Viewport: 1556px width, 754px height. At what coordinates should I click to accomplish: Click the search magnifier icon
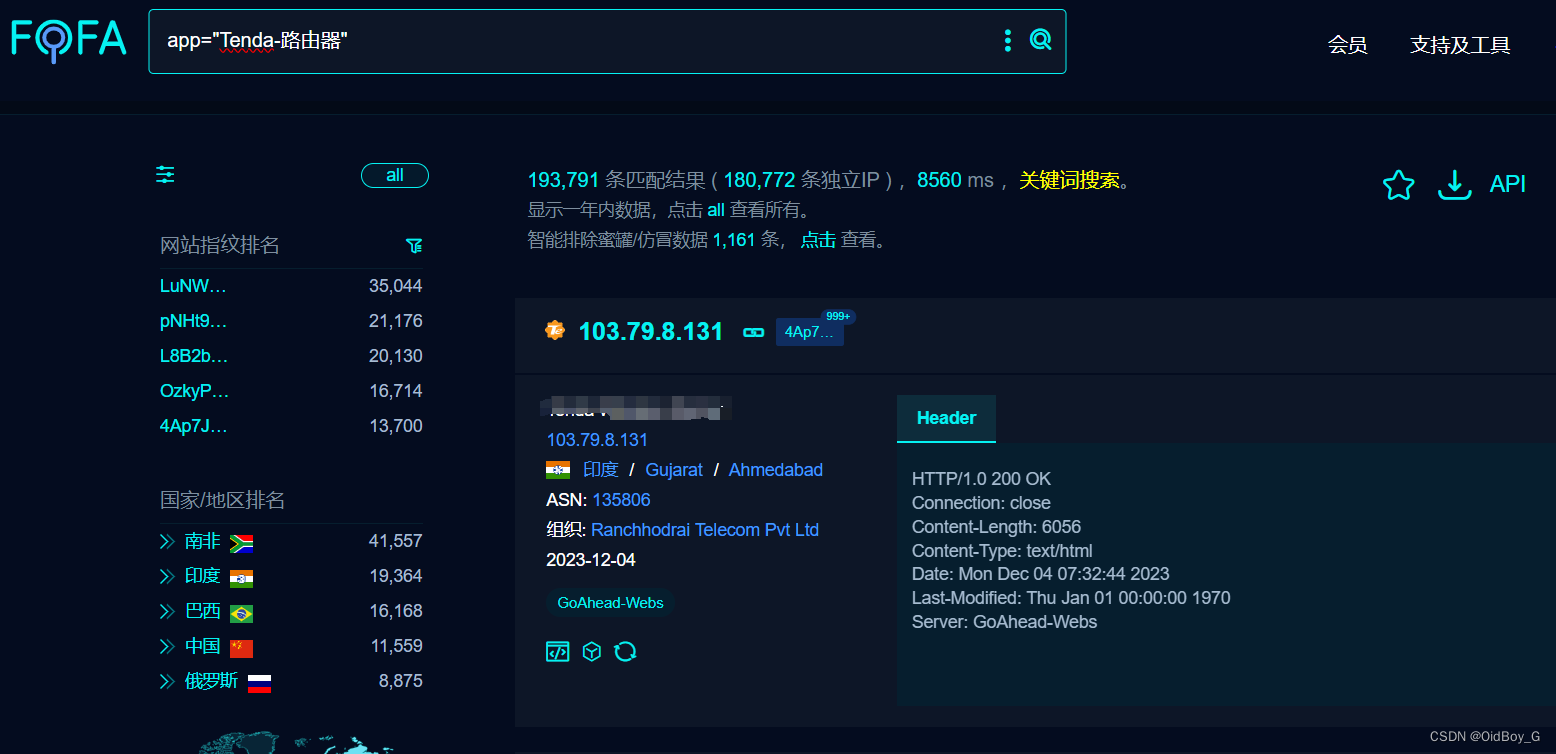pos(1041,40)
